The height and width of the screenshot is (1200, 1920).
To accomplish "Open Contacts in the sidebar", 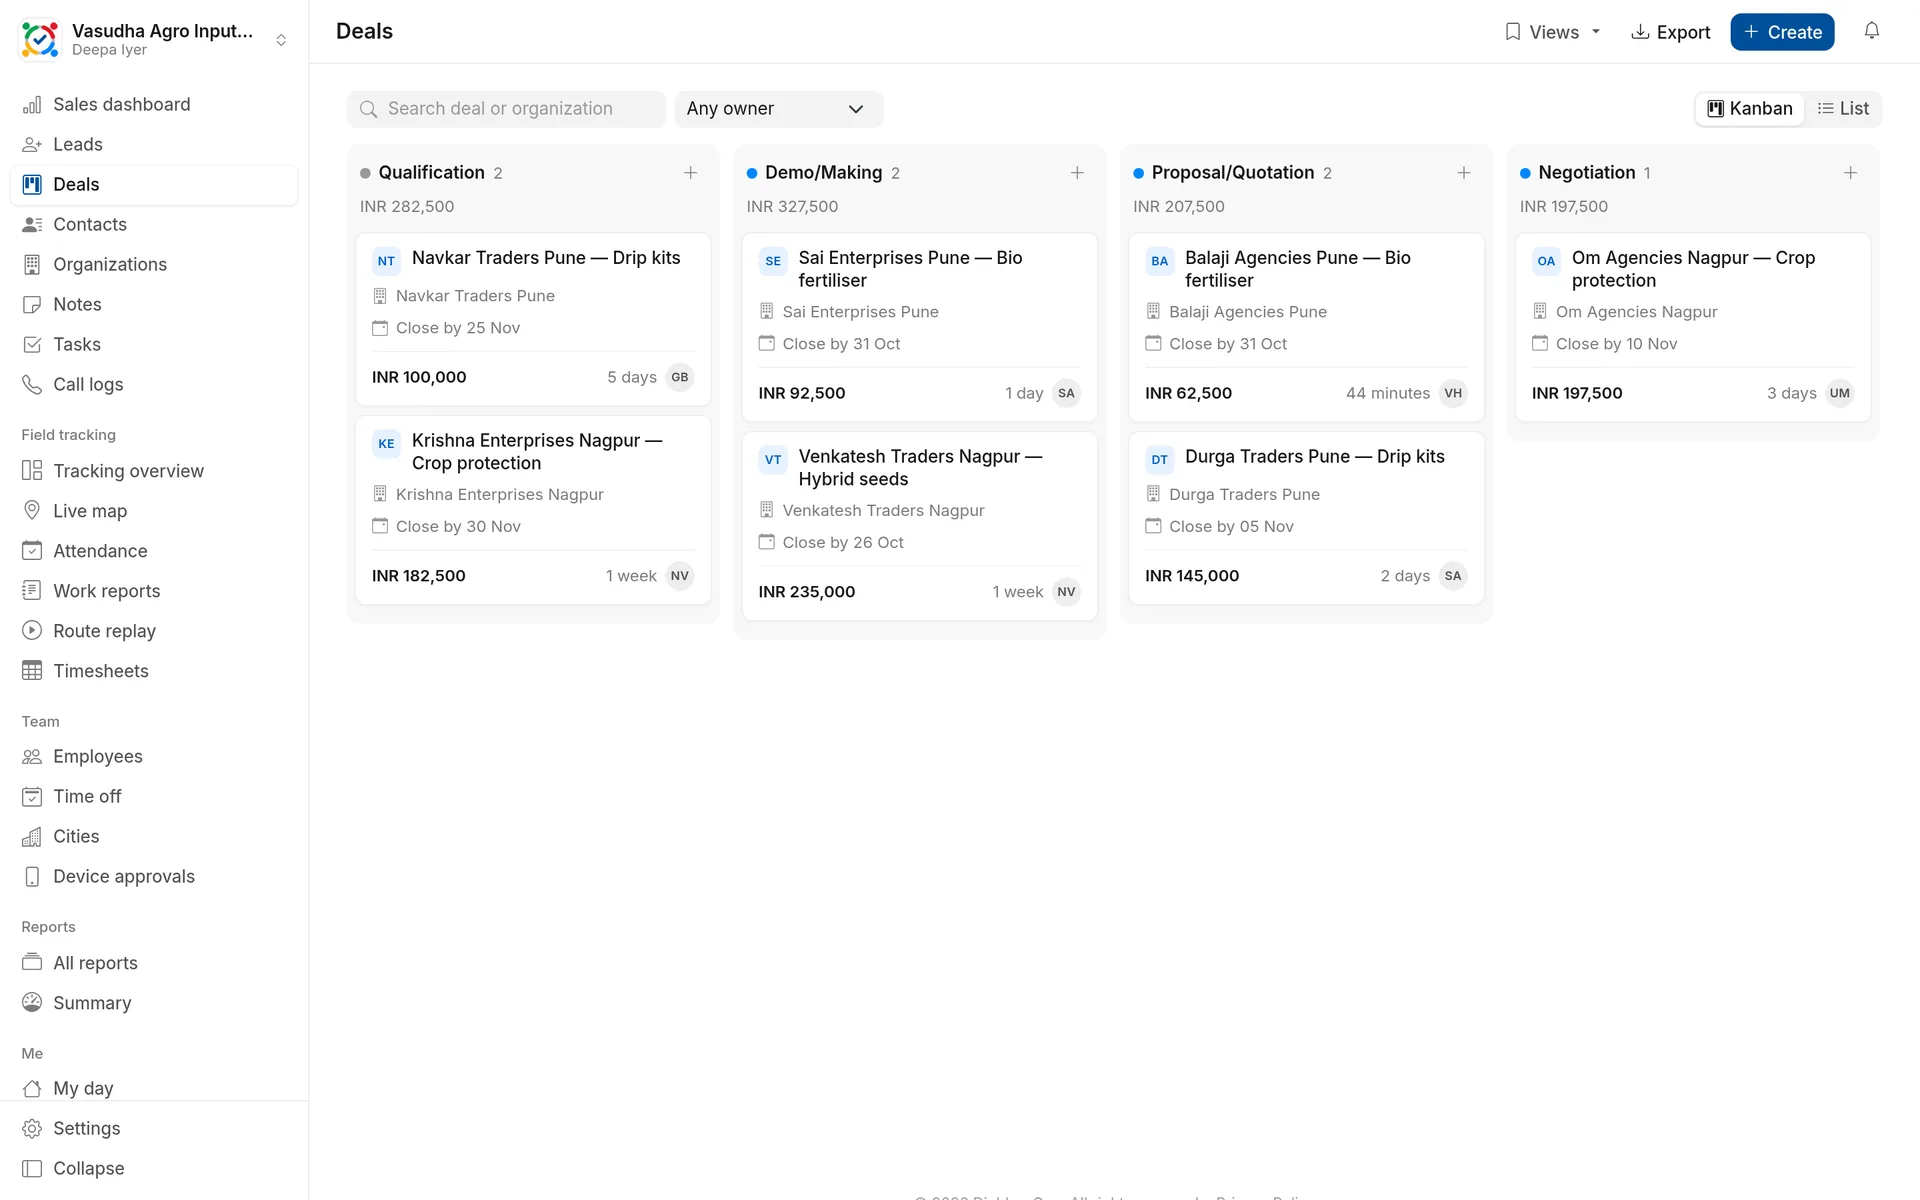I will [x=154, y=224].
